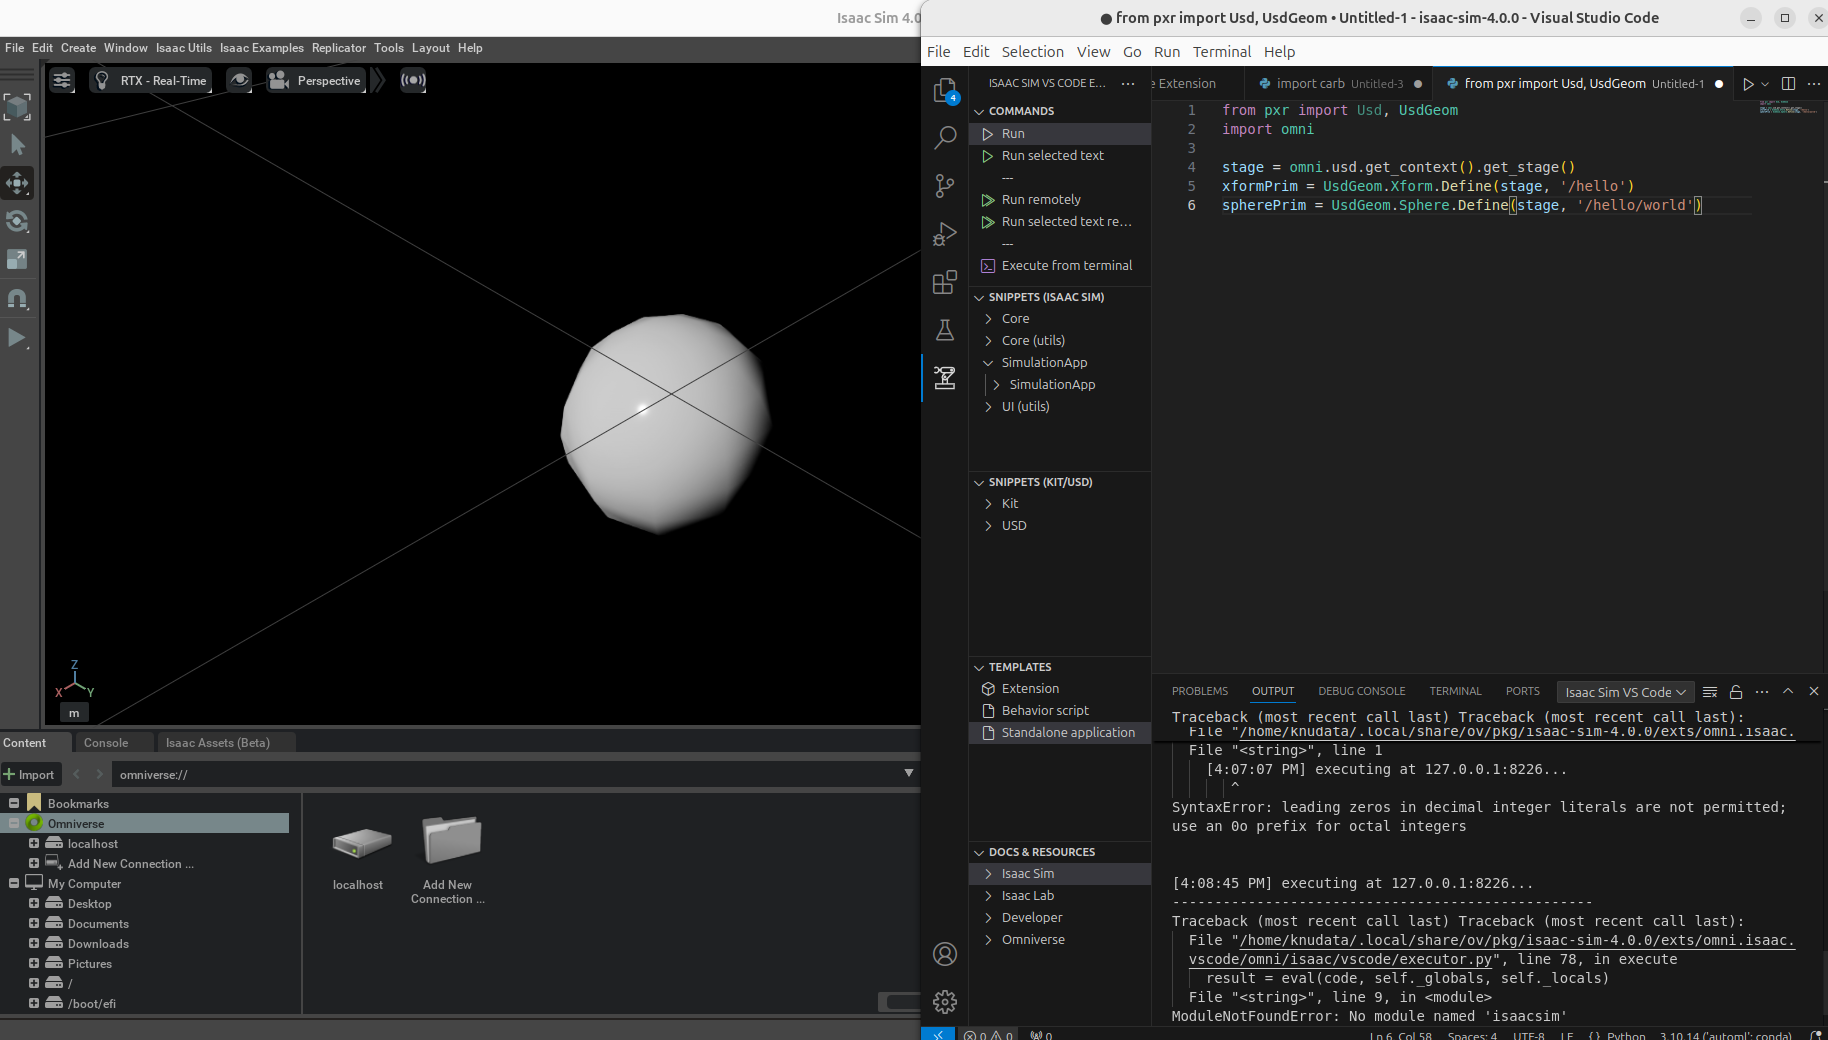Click the Import button in Content

[30, 775]
